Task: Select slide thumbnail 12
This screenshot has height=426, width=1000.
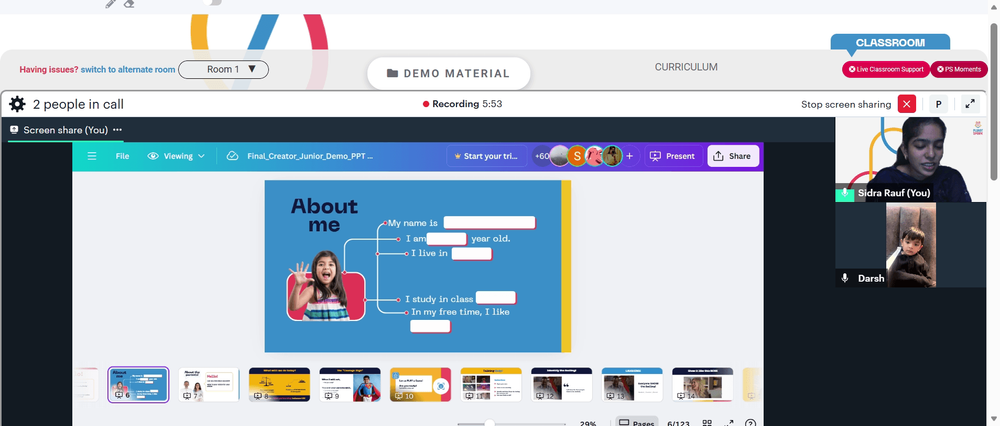Action: [x=561, y=385]
